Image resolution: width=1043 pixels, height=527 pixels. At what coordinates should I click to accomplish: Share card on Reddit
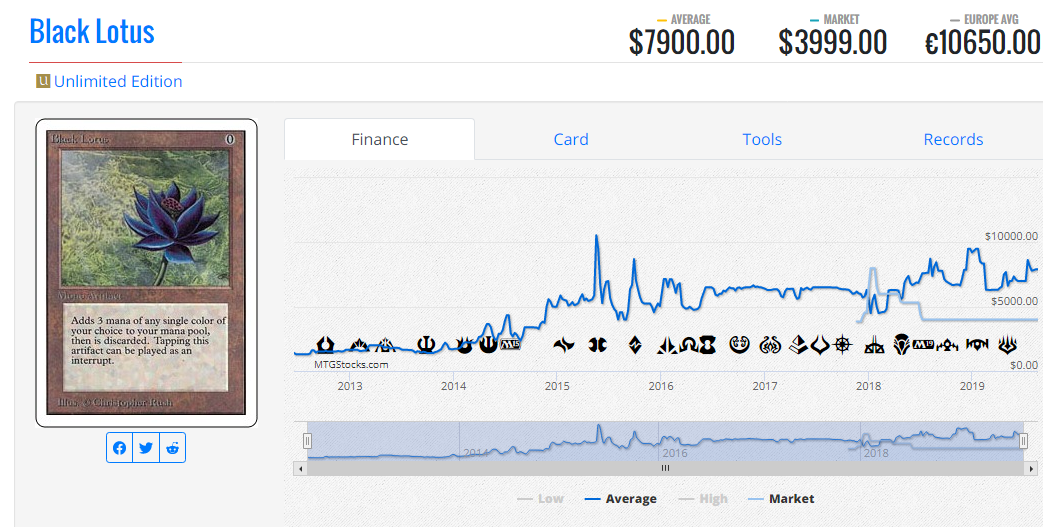tap(172, 448)
